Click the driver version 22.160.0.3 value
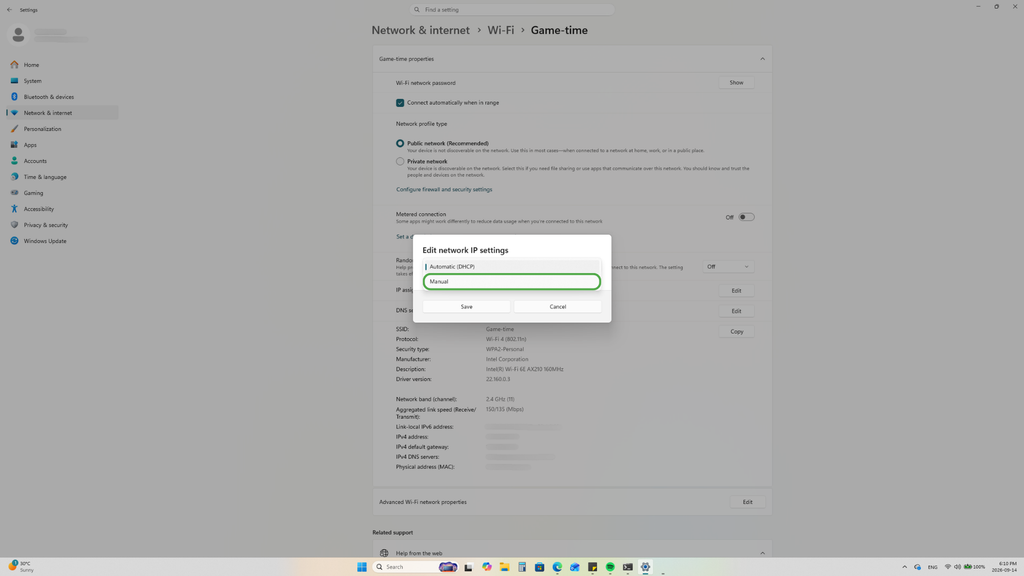This screenshot has width=1024, height=576. tap(498, 379)
